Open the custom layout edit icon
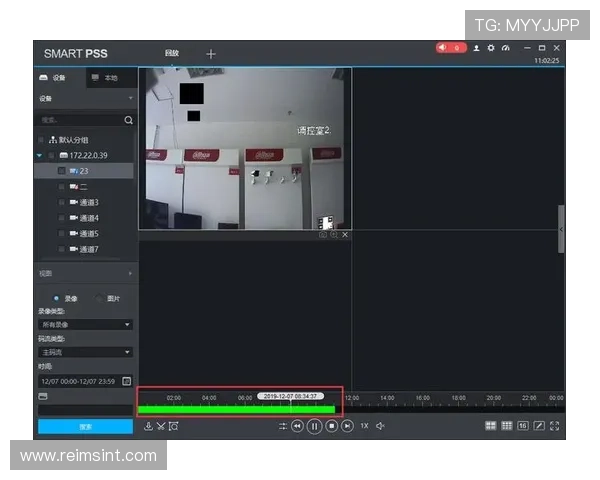 pyautogui.click(x=539, y=426)
